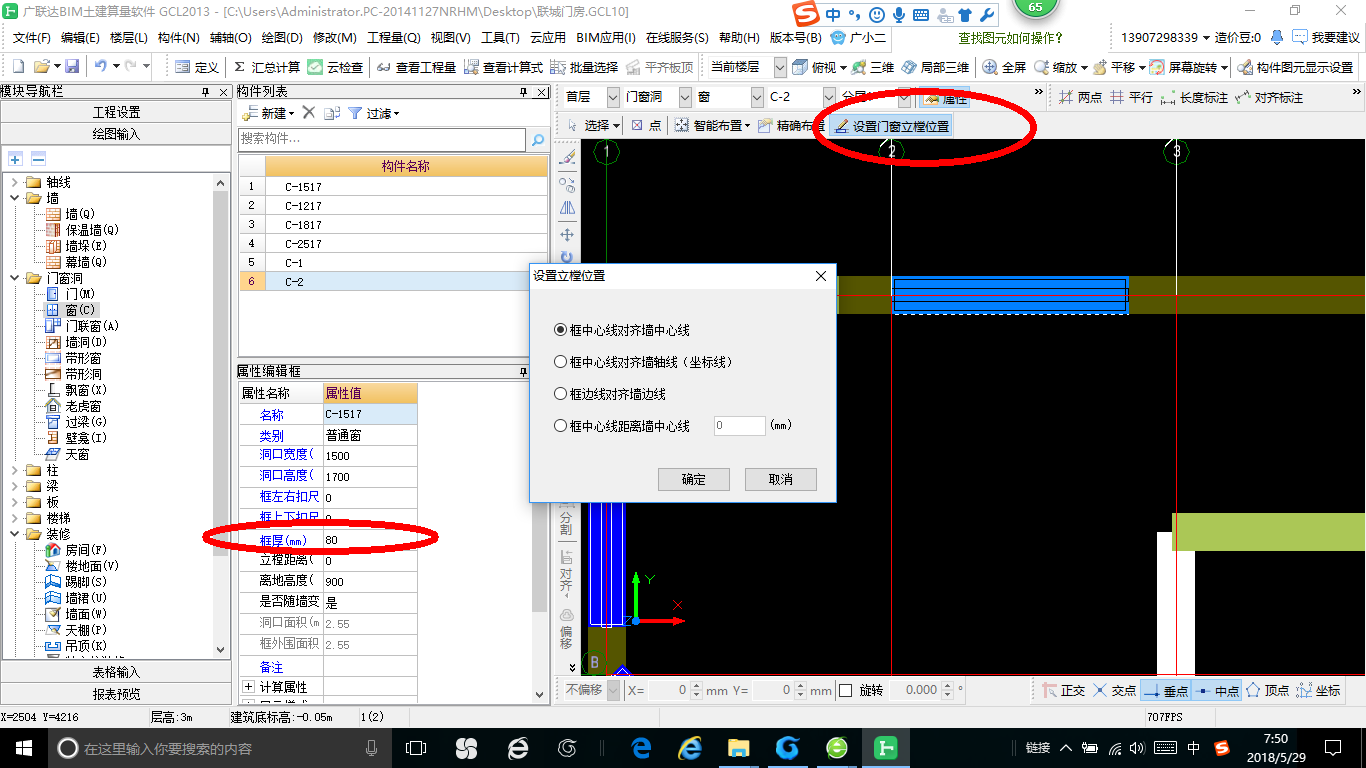The width and height of the screenshot is (1366, 768).
Task: Toggle 正交 orthogonal snap
Action: 1063,690
